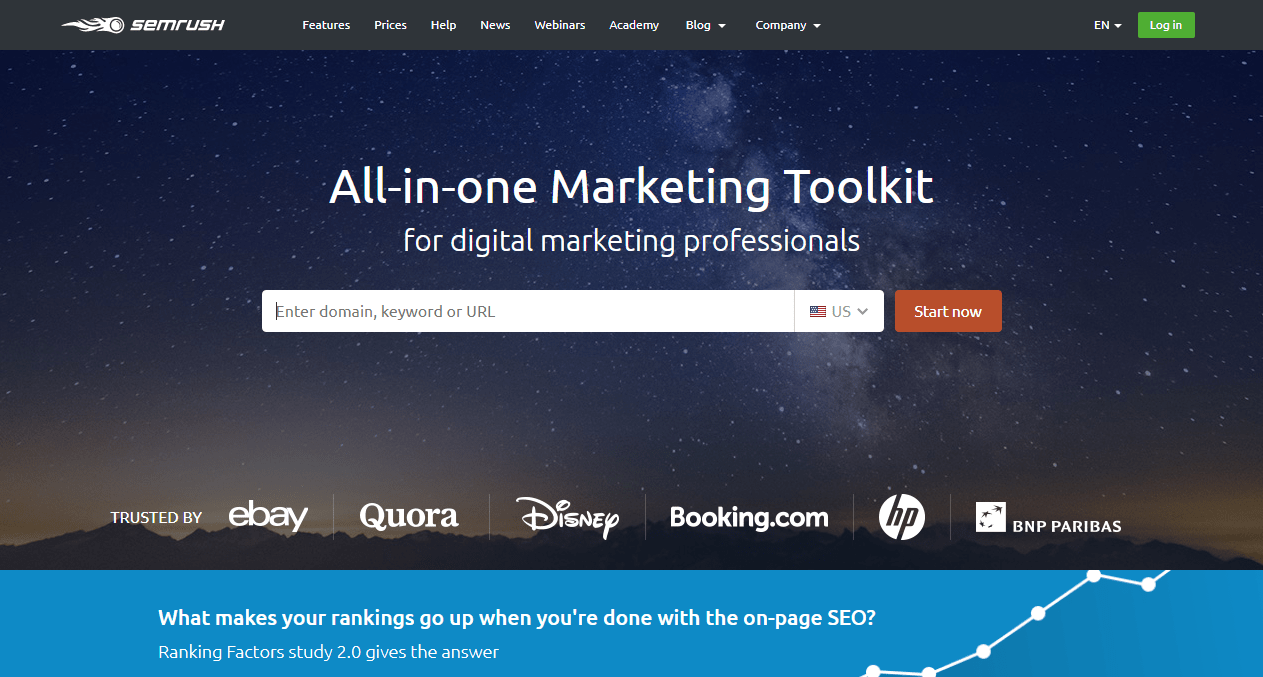Viewport: 1263px width, 677px height.
Task: Open the EN language selector
Action: tap(1108, 25)
